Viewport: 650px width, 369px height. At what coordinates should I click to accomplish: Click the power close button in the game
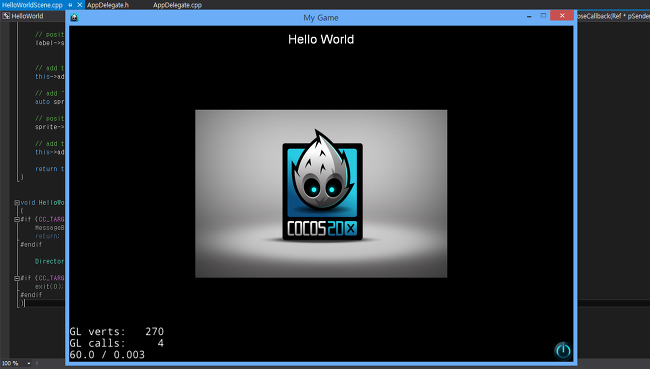(563, 350)
